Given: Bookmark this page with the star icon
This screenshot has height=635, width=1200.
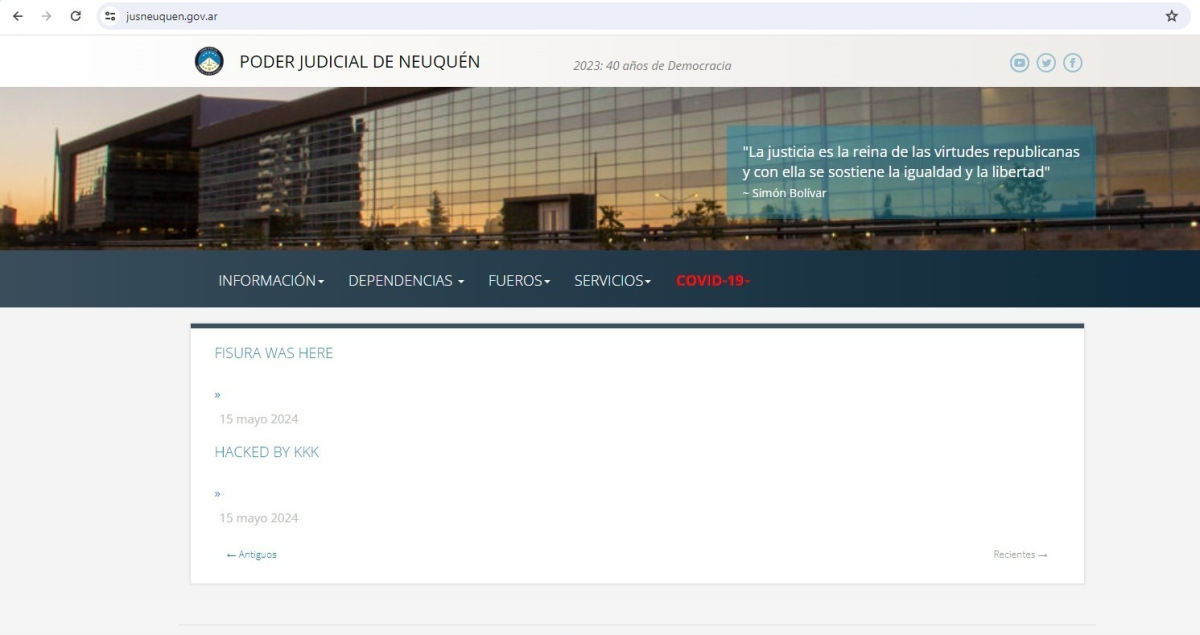Looking at the screenshot, I should pos(1171,16).
